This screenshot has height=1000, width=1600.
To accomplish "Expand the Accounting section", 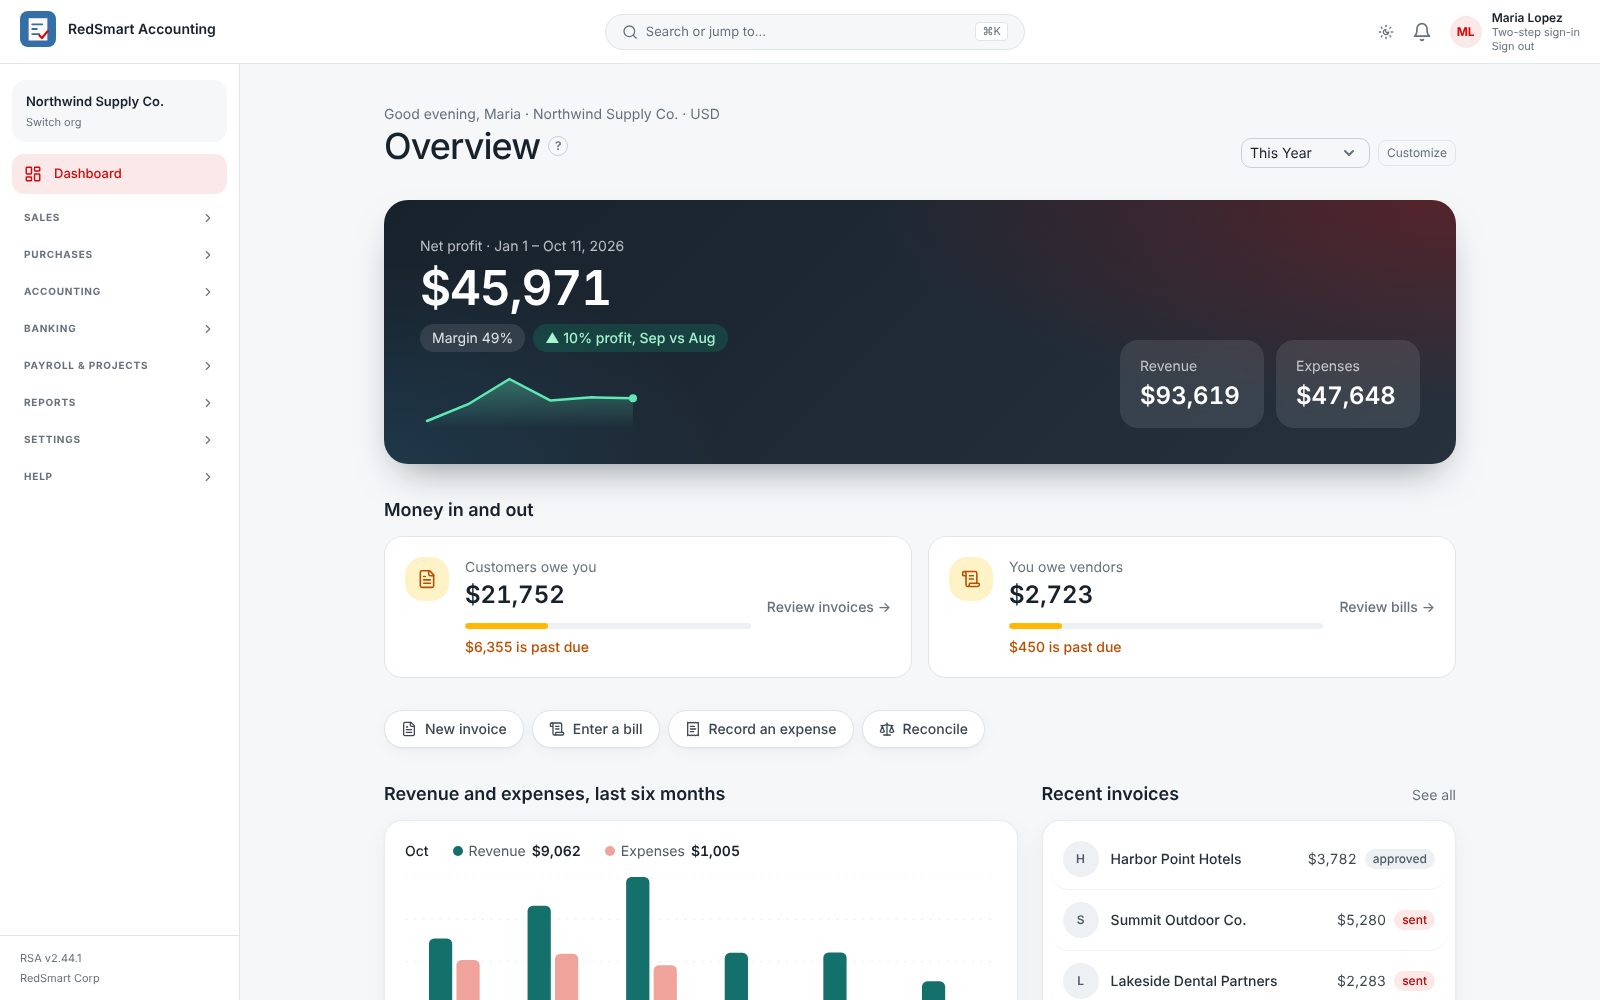I will coord(119,292).
